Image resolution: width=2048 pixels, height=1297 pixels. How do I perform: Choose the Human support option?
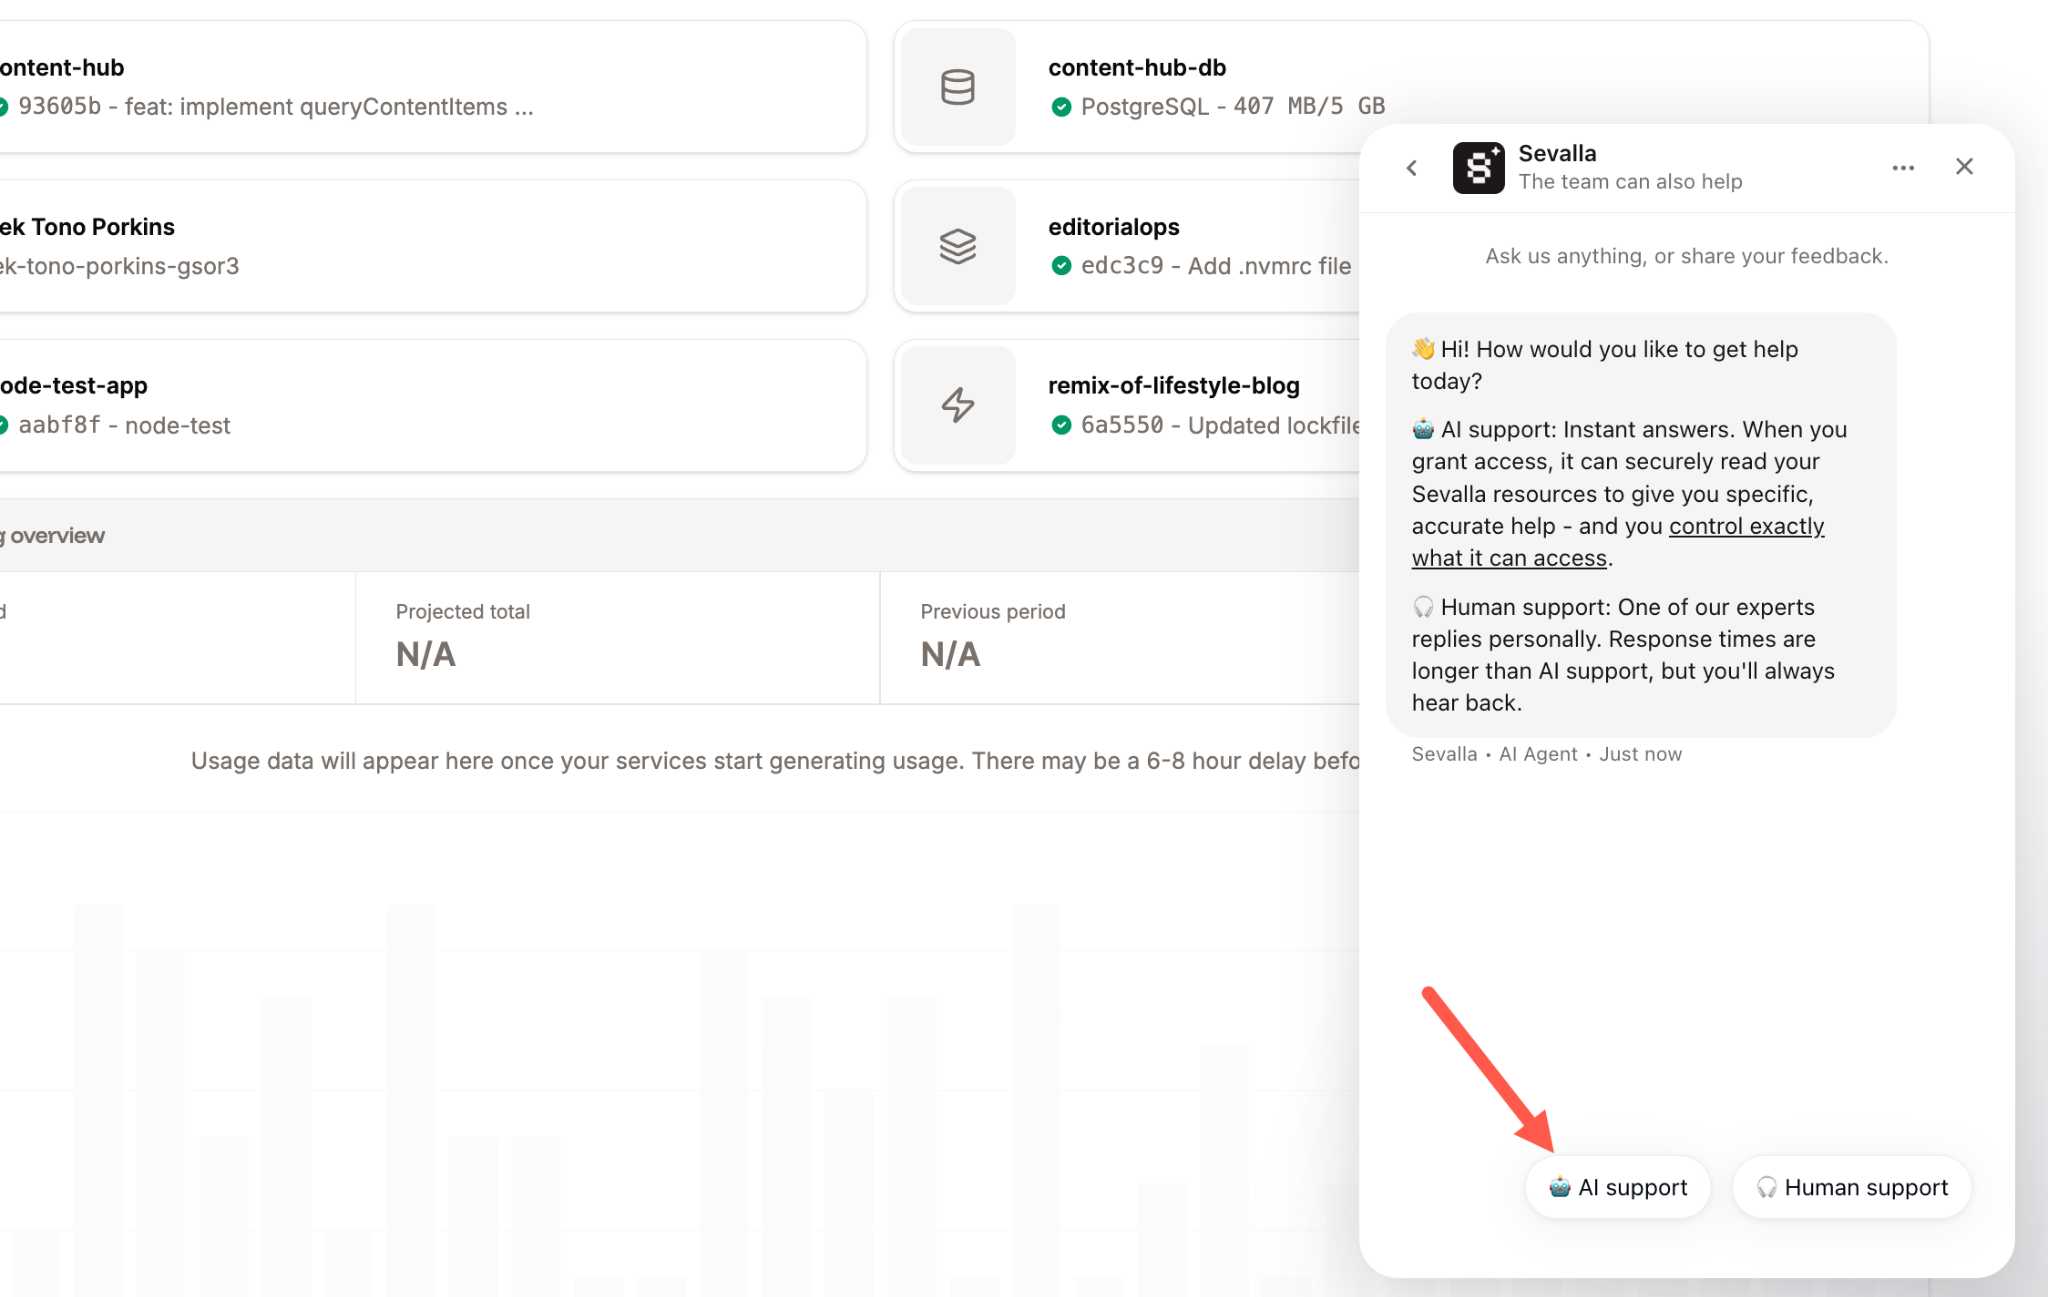pyautogui.click(x=1852, y=1187)
